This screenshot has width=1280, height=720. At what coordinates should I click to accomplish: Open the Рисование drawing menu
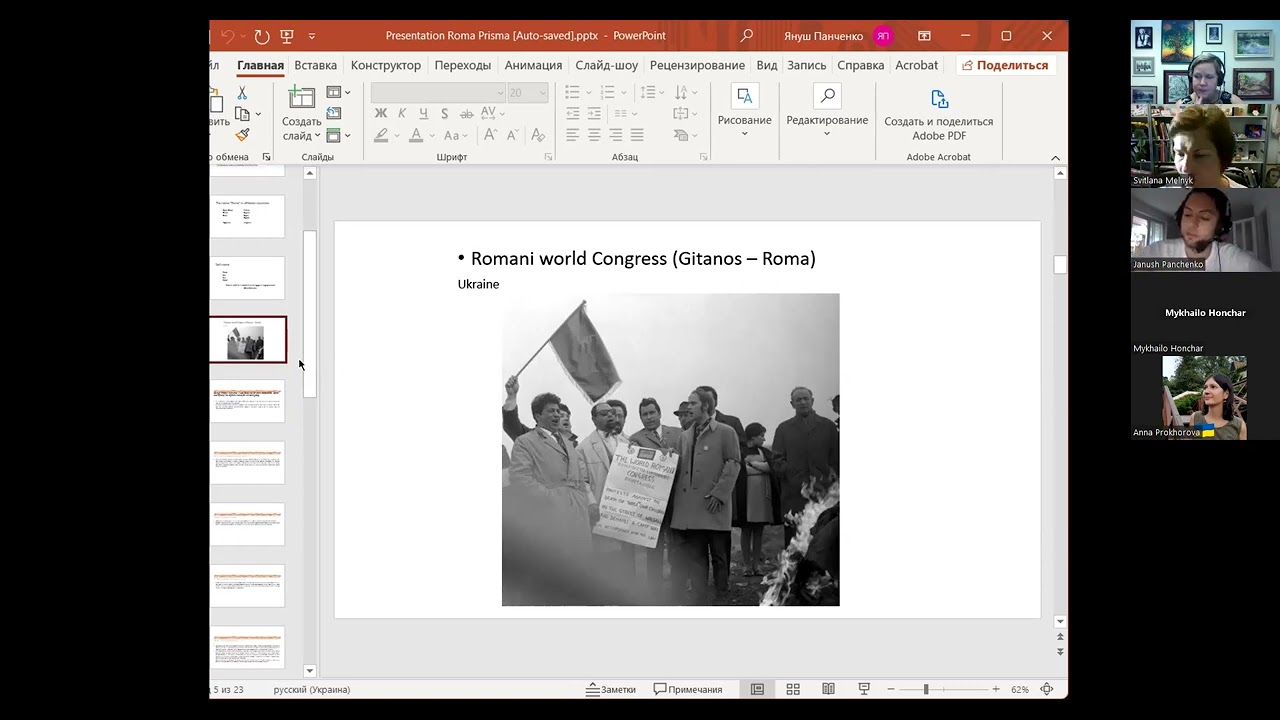(744, 111)
